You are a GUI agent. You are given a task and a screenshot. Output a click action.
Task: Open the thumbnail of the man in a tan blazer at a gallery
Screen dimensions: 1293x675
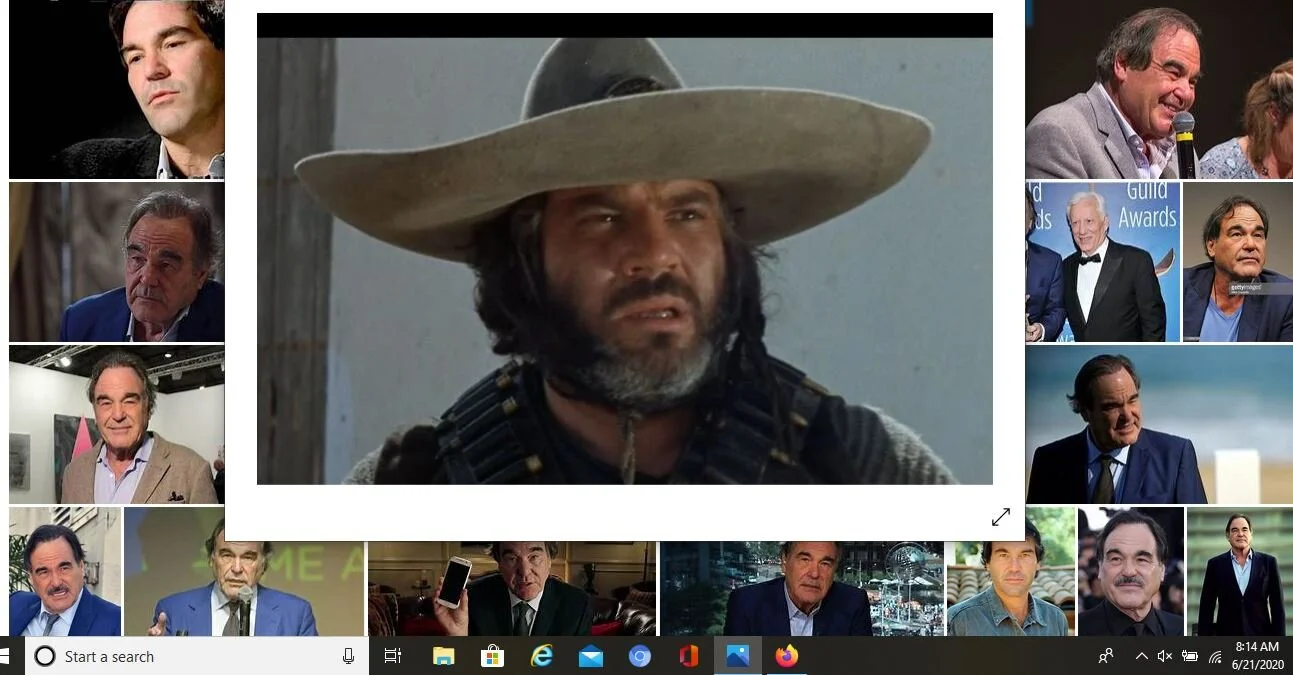click(x=116, y=424)
